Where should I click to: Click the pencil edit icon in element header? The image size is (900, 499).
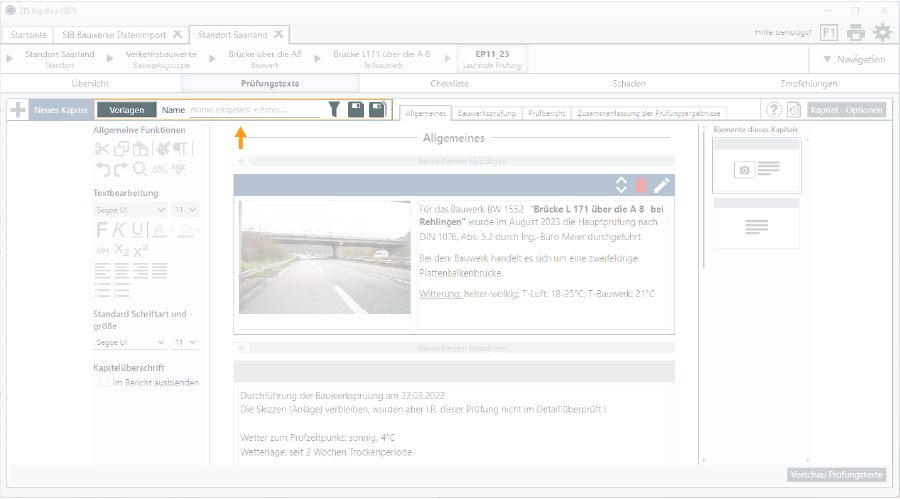click(661, 185)
